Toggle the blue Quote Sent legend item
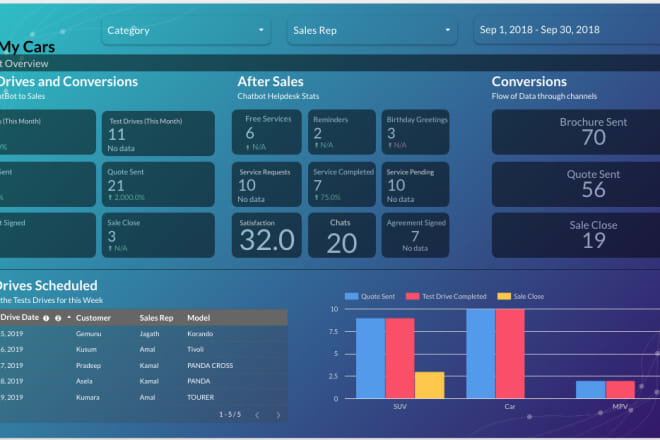This screenshot has height=440, width=660. tap(370, 296)
